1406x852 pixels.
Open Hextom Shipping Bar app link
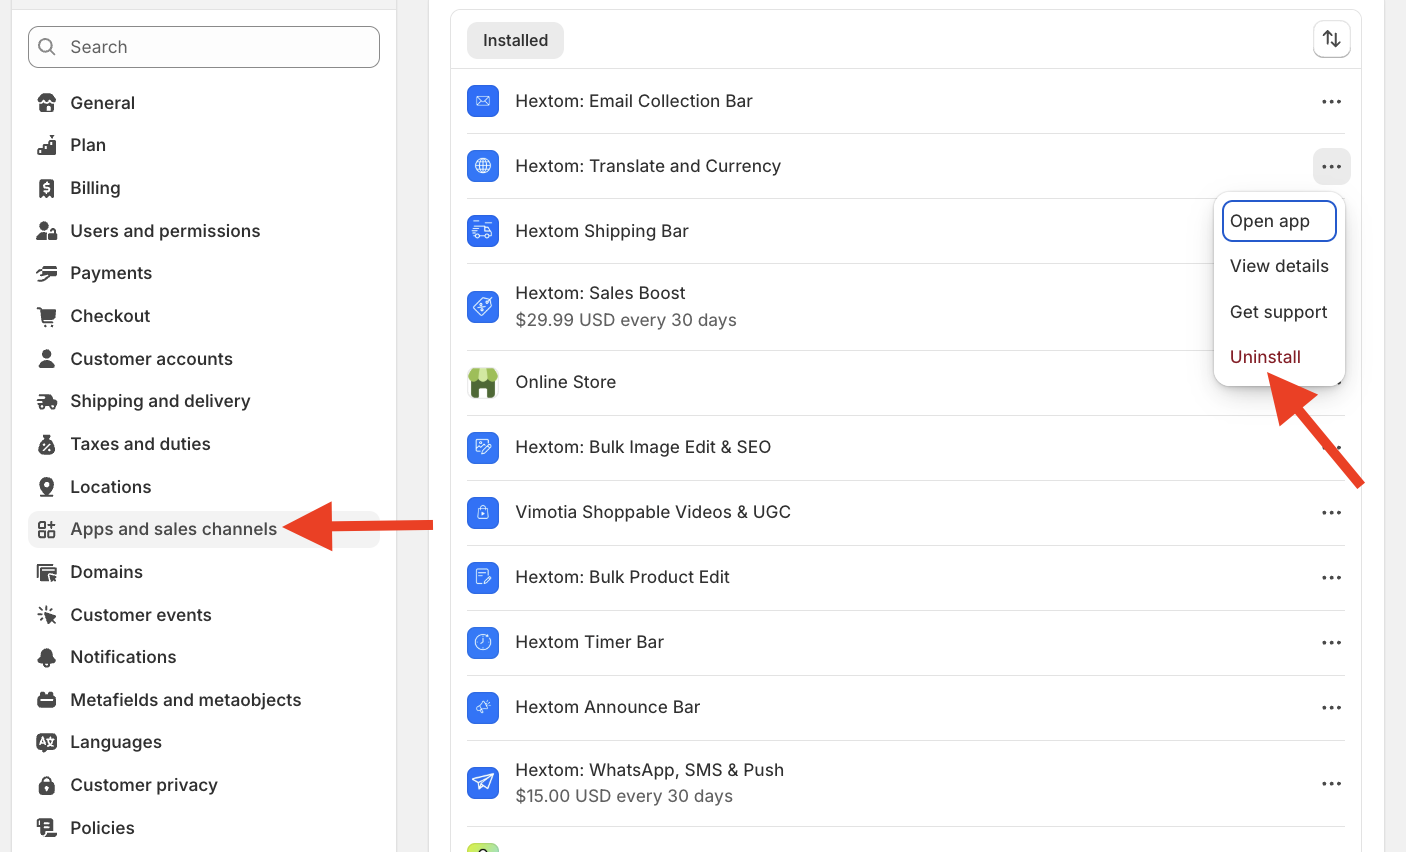tap(602, 231)
